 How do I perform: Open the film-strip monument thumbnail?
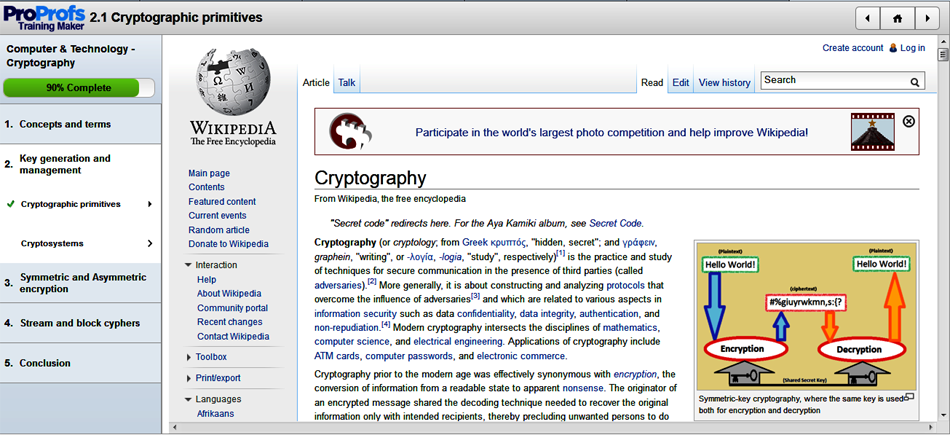point(872,131)
